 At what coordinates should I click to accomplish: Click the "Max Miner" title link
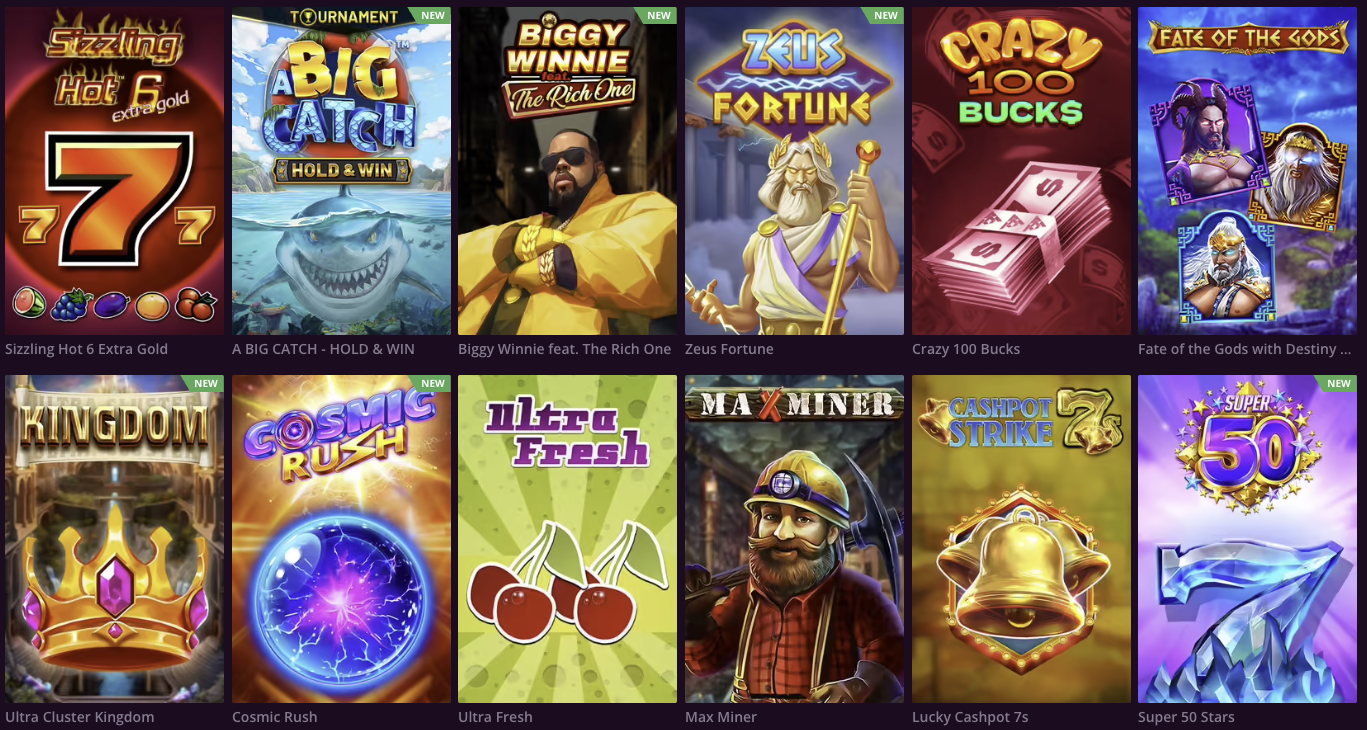click(721, 717)
